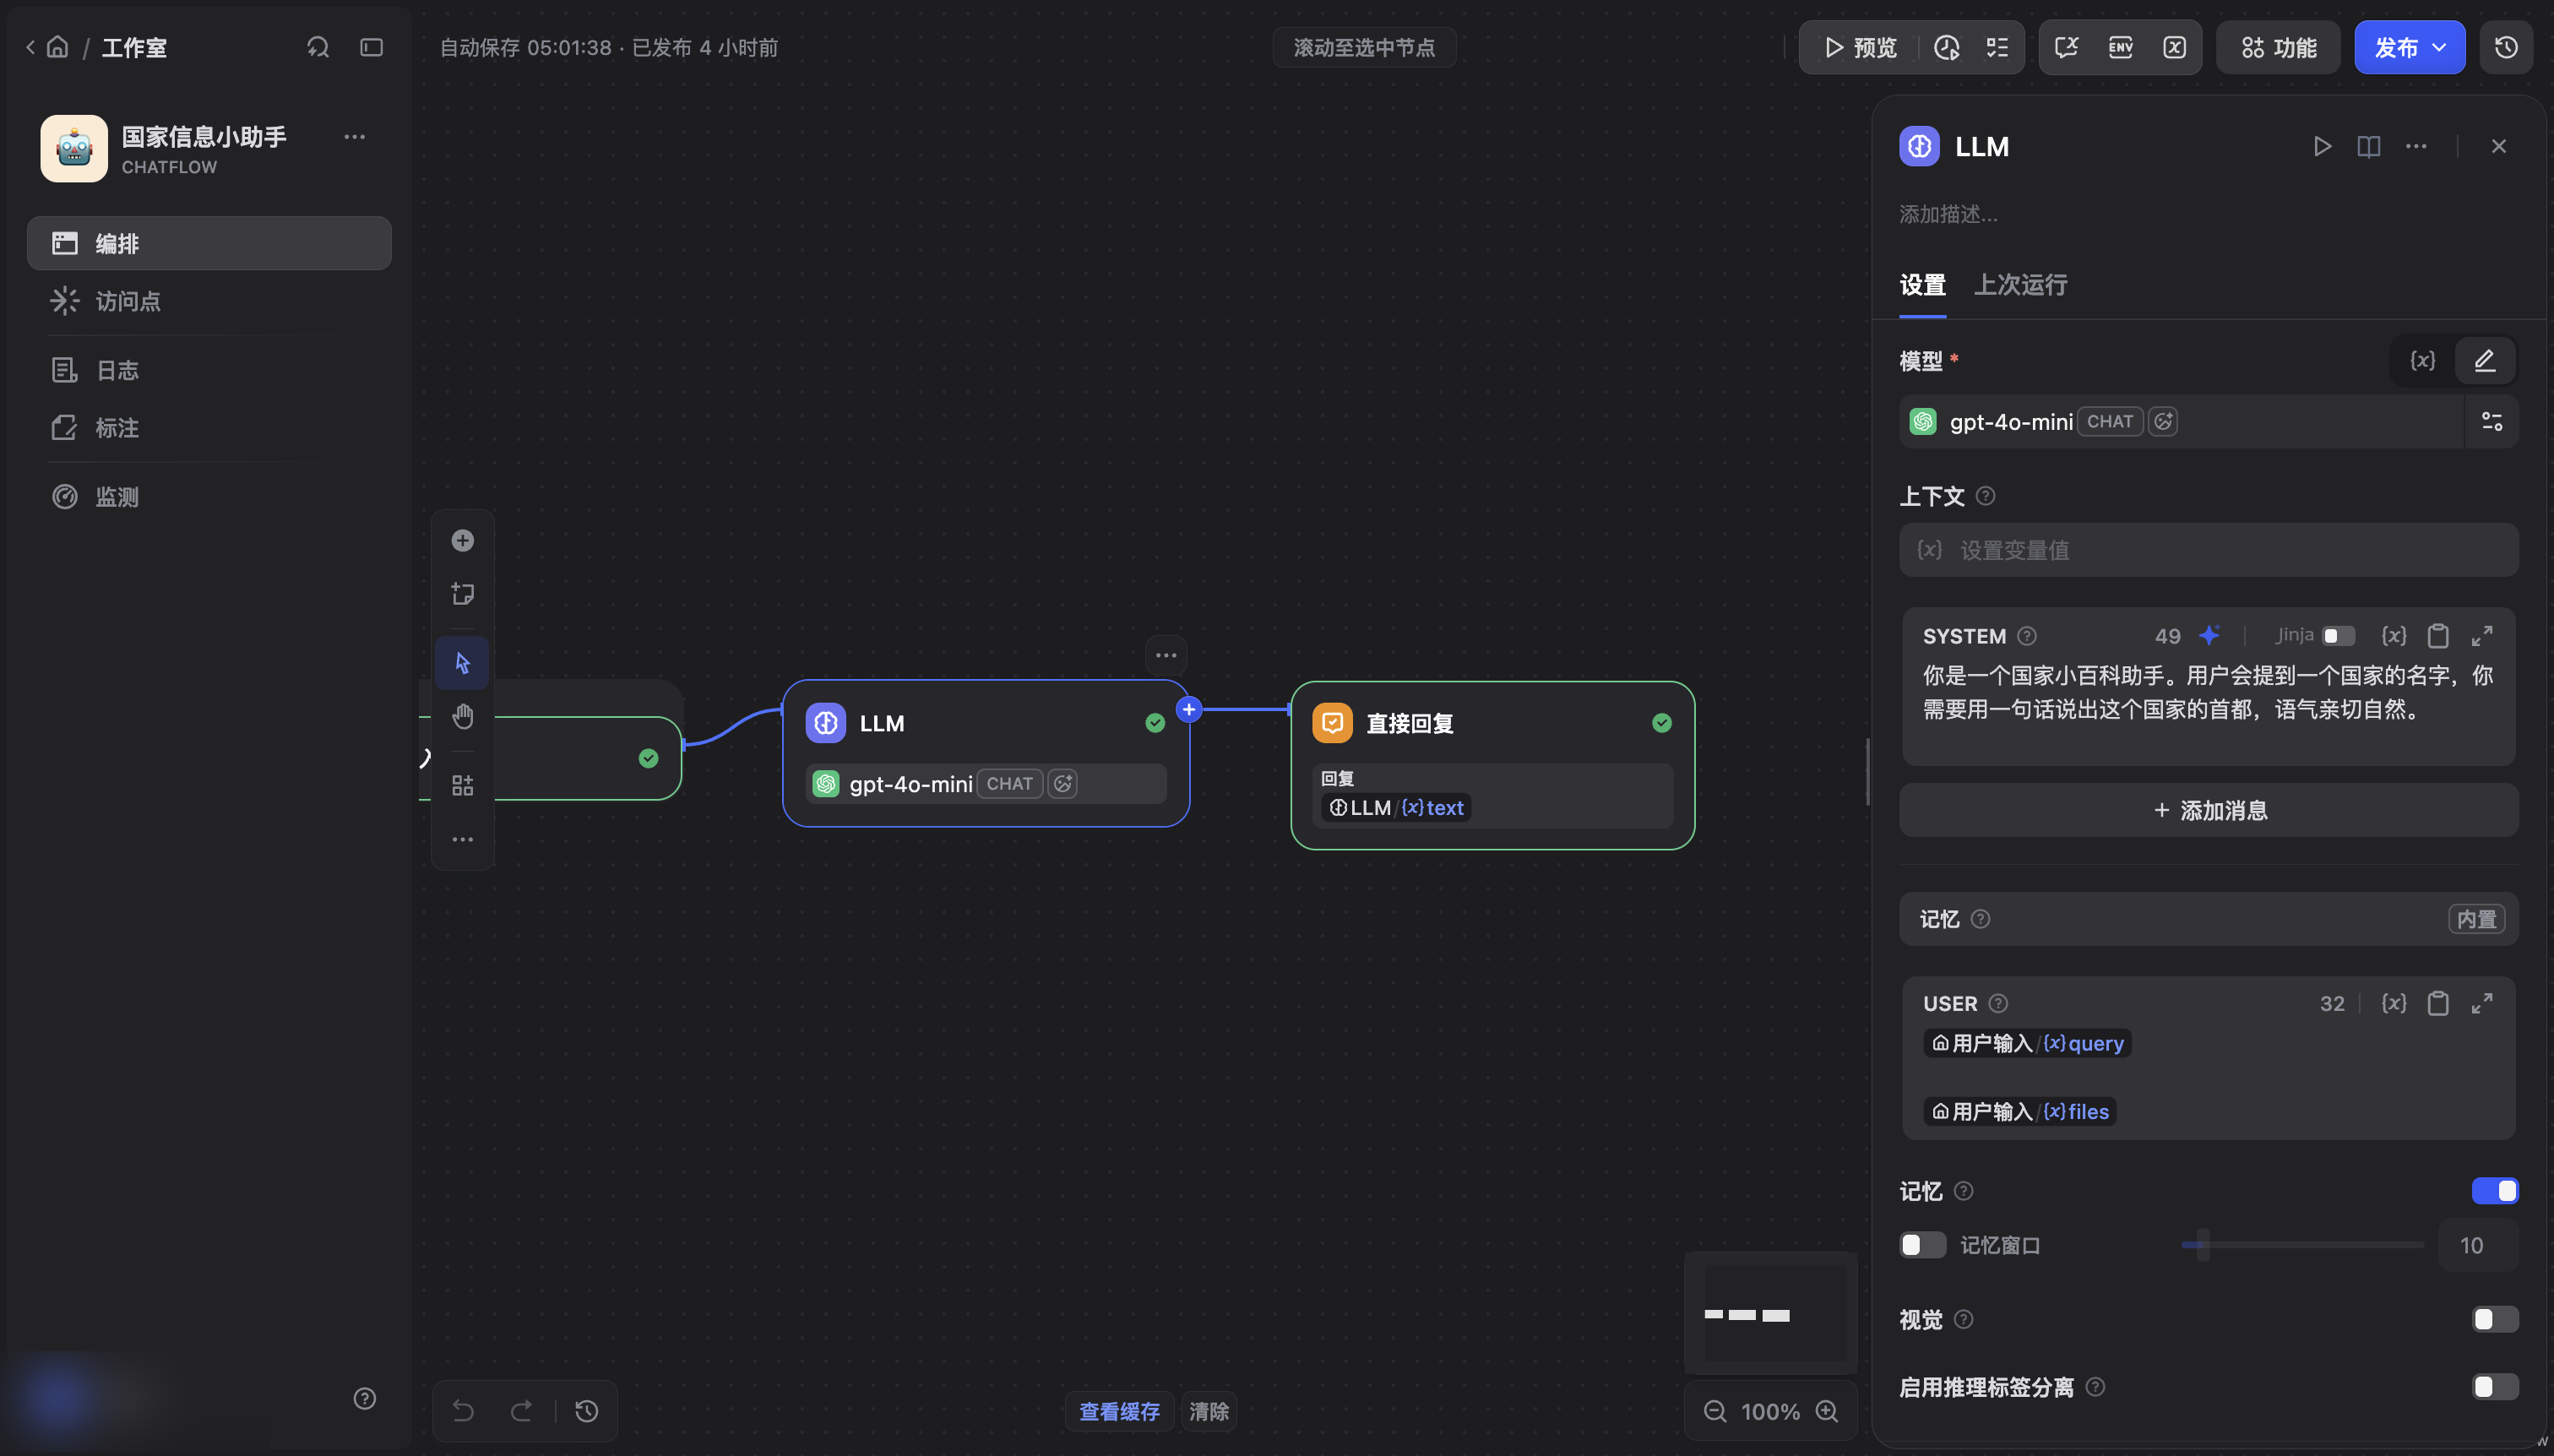
Task: Click the 预览 preview button
Action: 1860,47
